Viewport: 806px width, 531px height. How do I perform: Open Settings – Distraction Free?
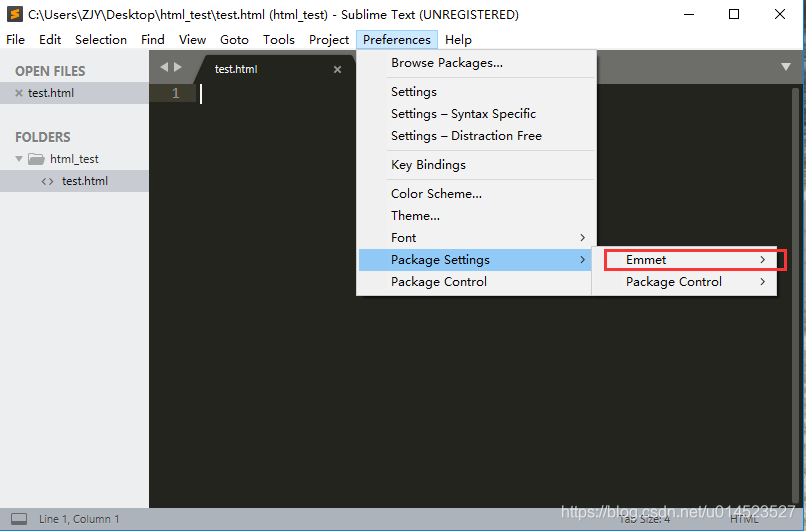click(x=476, y=136)
